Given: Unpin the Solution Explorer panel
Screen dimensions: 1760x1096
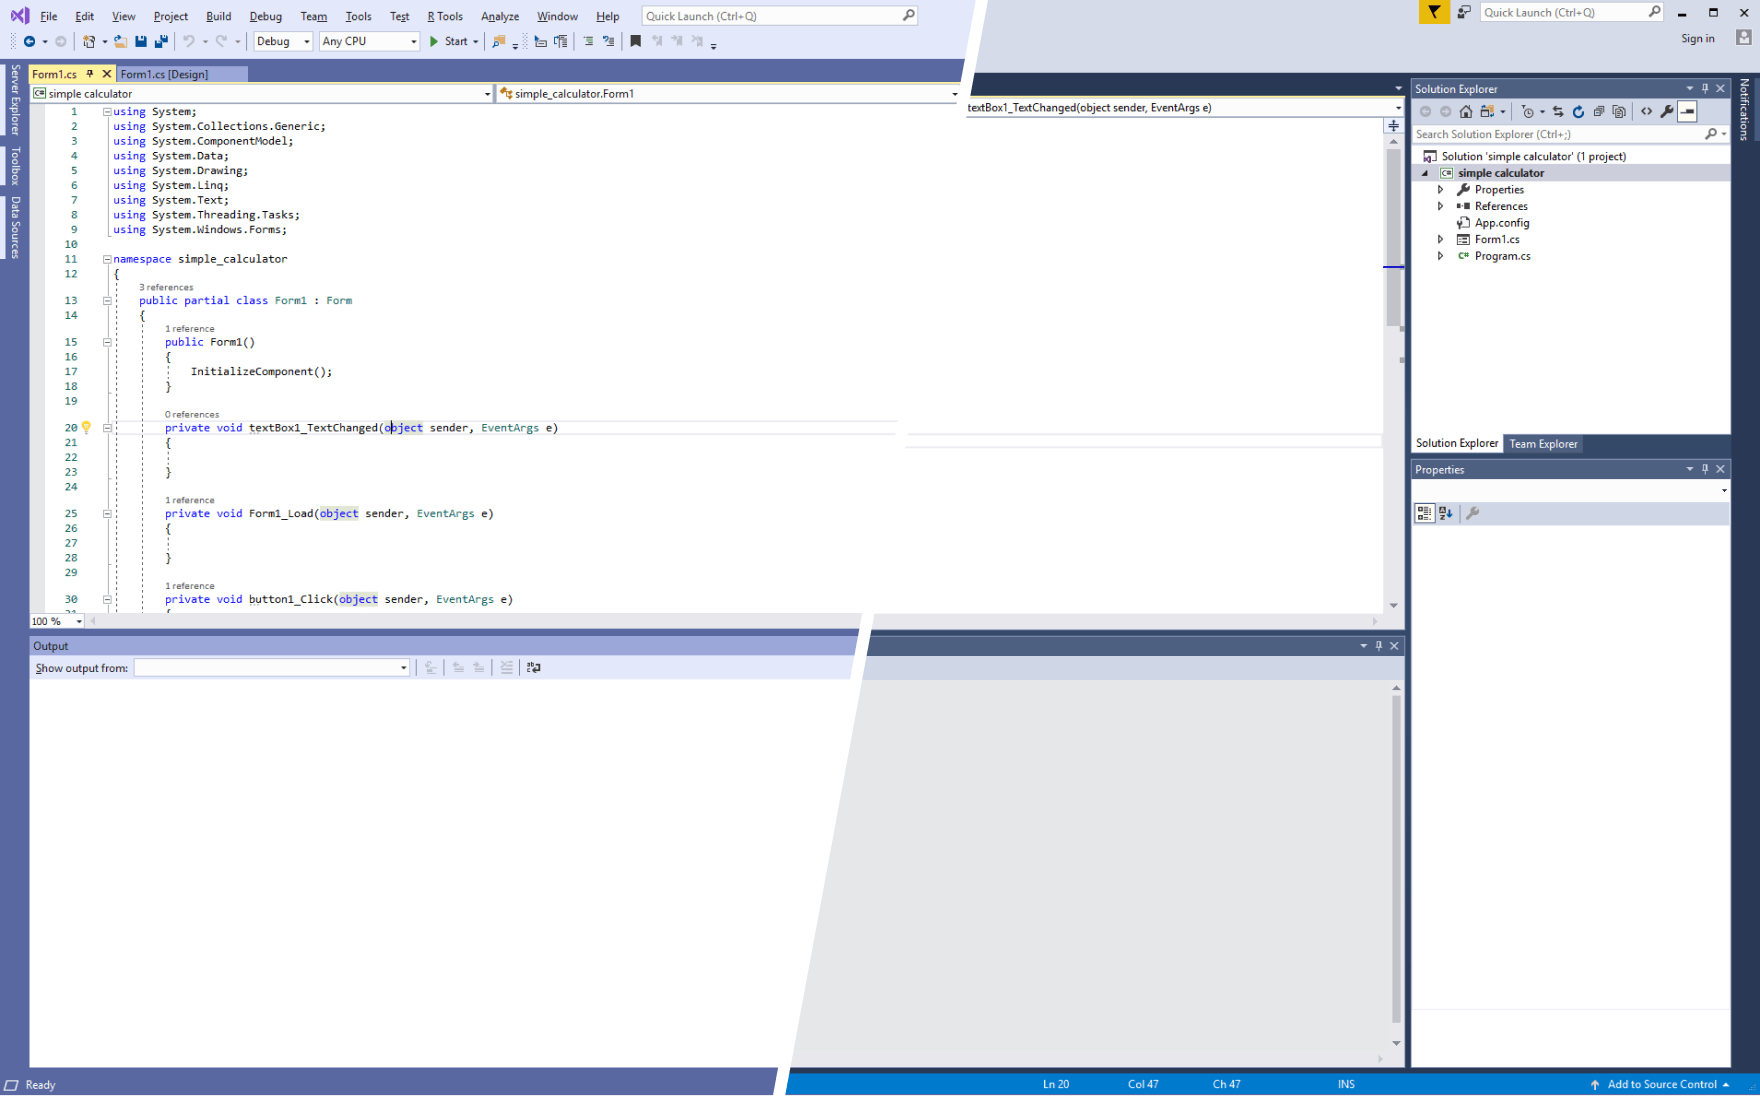Looking at the screenshot, I should pyautogui.click(x=1705, y=88).
